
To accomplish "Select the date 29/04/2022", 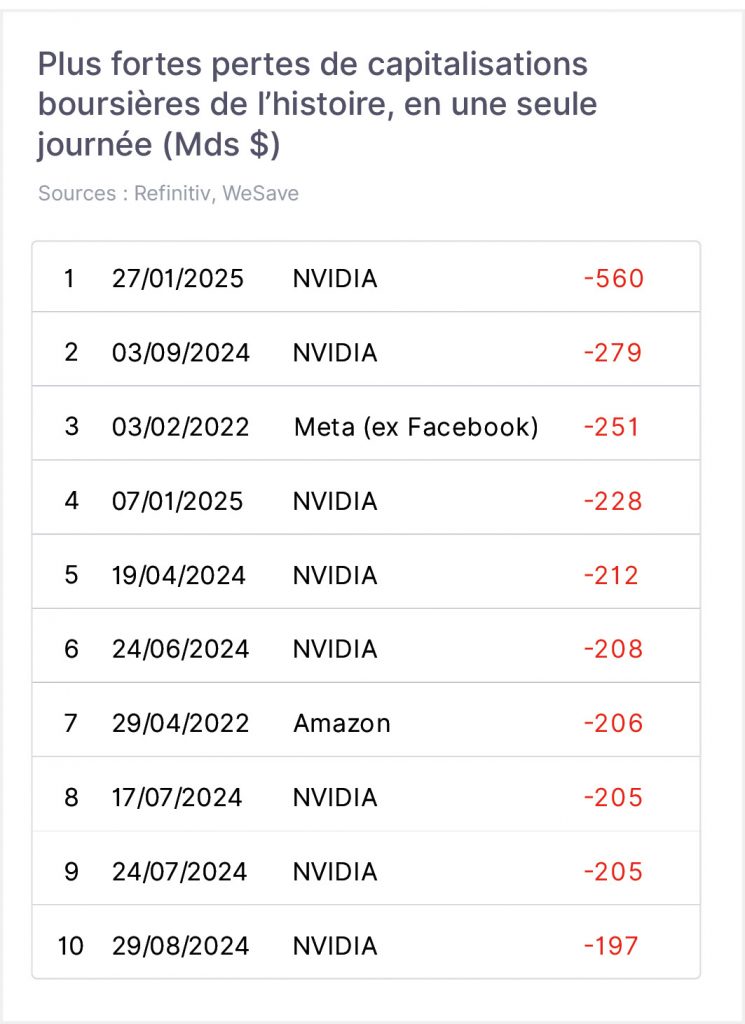I will click(180, 724).
